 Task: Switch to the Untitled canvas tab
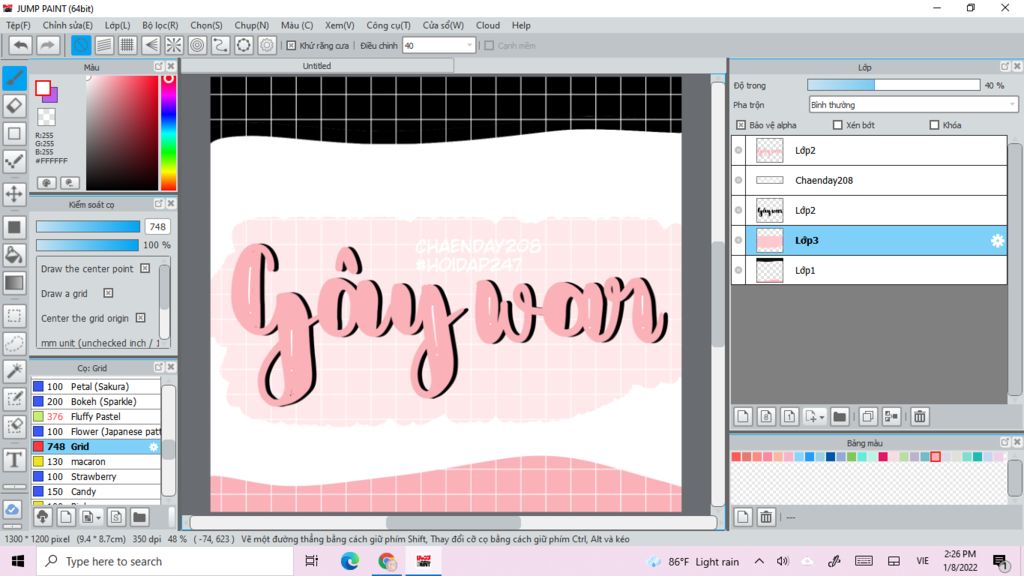tap(317, 66)
